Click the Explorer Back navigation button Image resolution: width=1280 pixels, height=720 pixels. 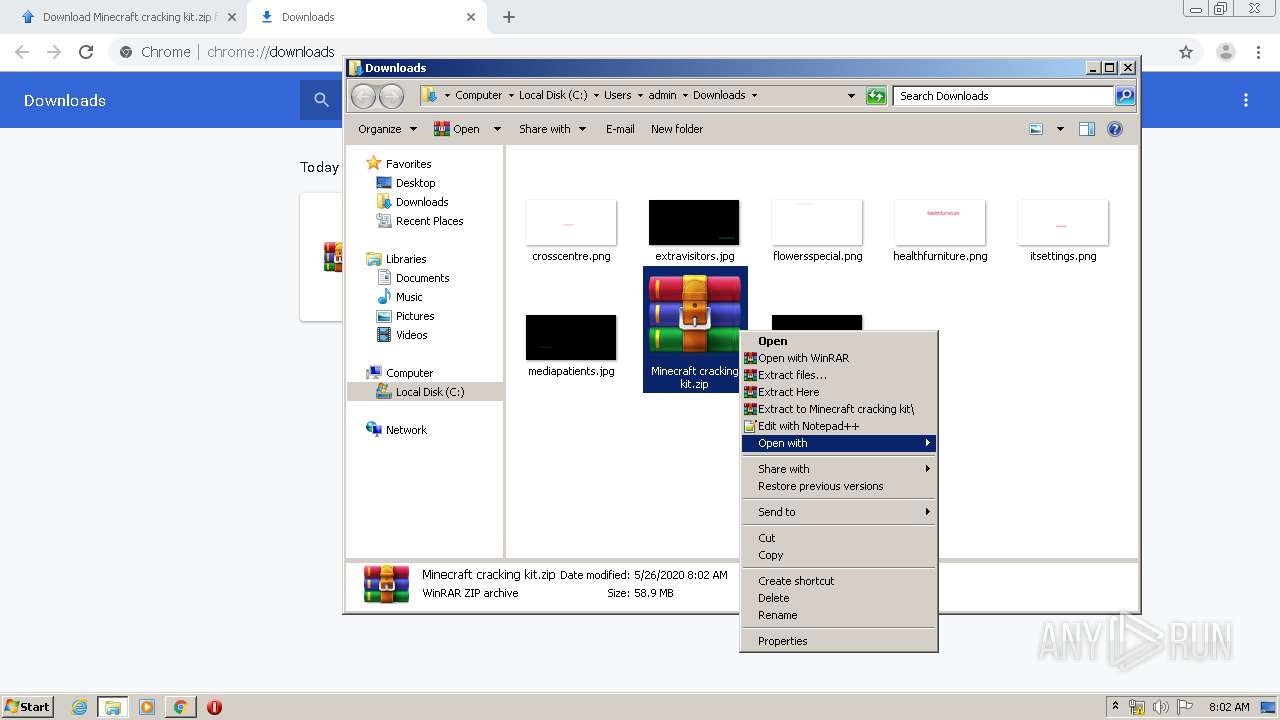pos(363,96)
